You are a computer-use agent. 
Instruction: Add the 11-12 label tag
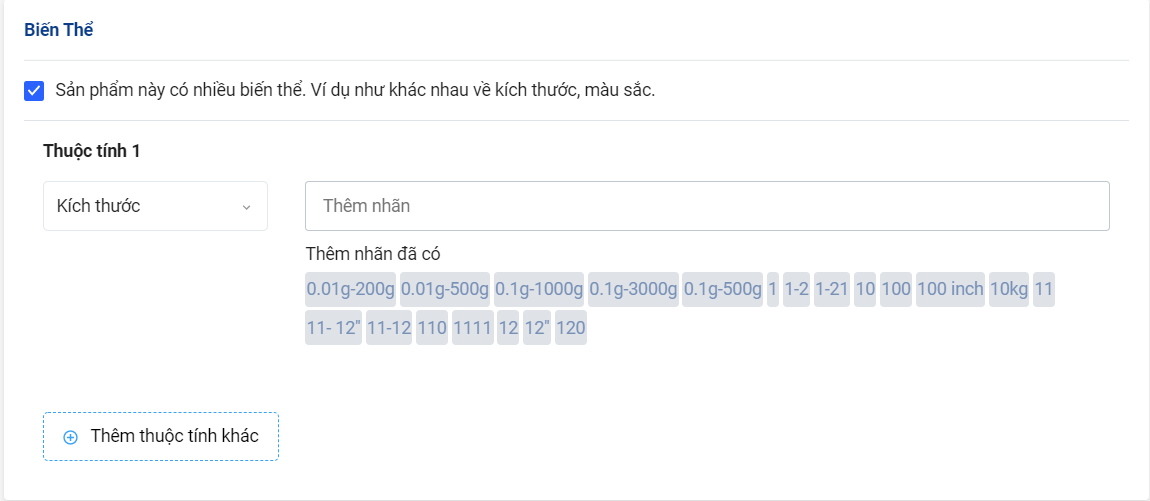tap(389, 328)
